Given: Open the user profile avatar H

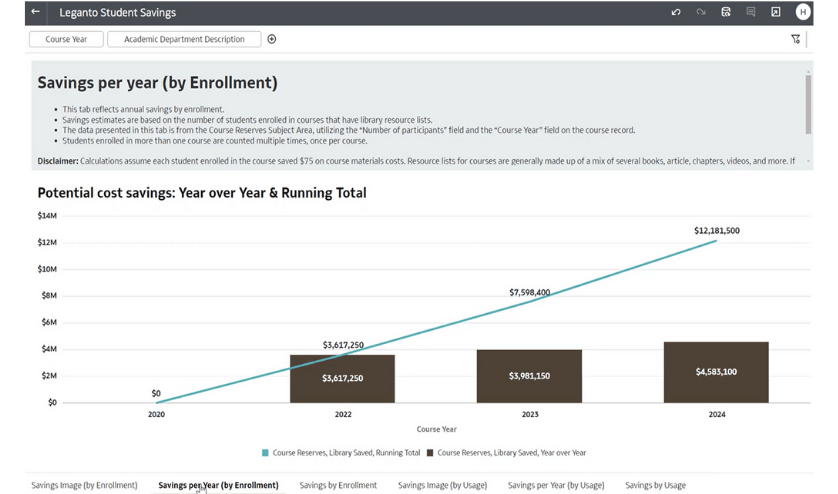Looking at the screenshot, I should point(803,12).
